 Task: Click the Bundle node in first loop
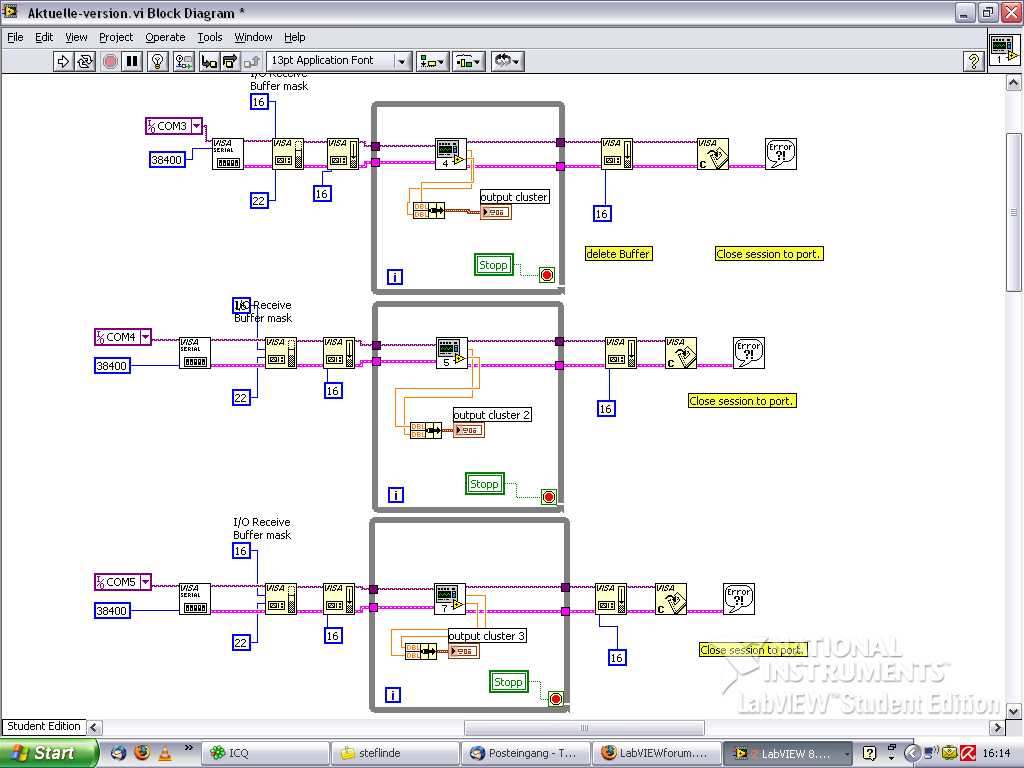point(428,210)
